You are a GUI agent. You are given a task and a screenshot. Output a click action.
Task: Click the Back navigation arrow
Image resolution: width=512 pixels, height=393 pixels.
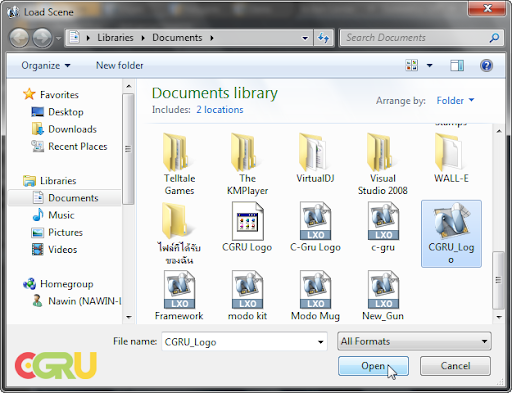pyautogui.click(x=19, y=38)
